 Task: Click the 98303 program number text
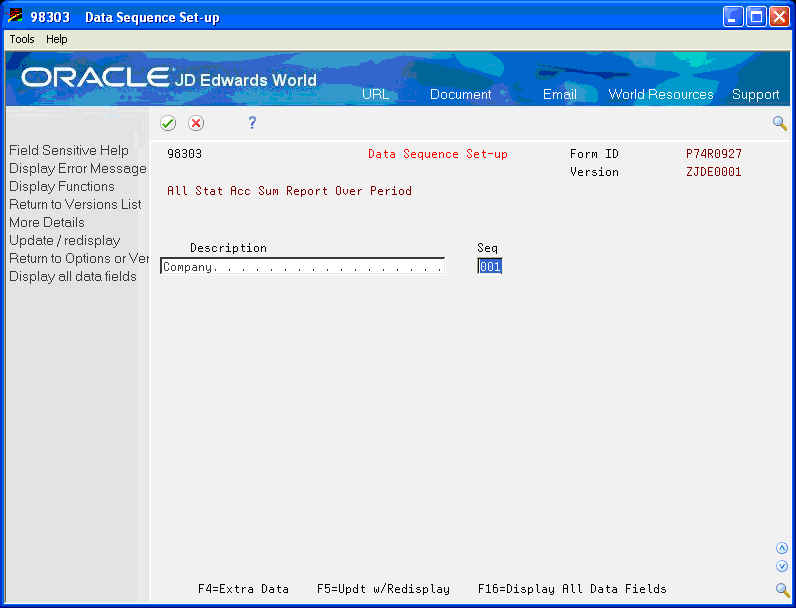tap(184, 154)
